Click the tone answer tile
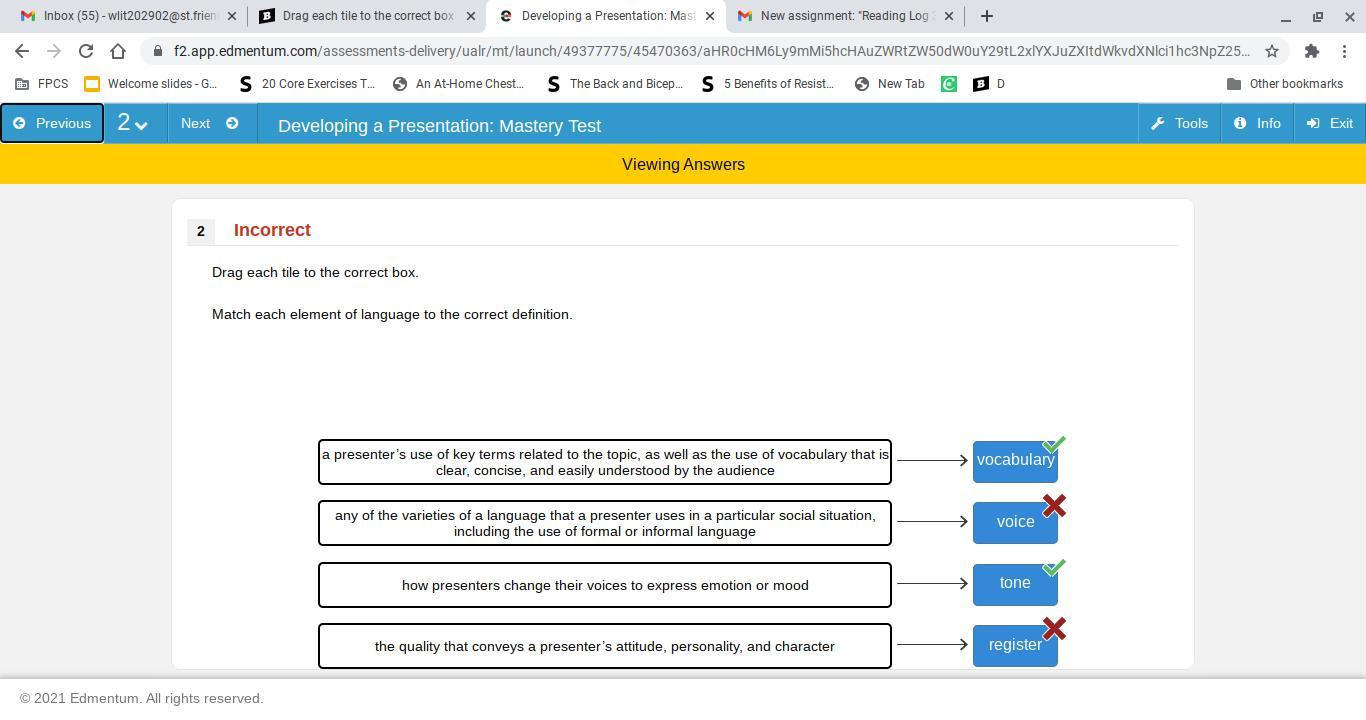Image resolution: width=1366 pixels, height=720 pixels. click(1015, 583)
